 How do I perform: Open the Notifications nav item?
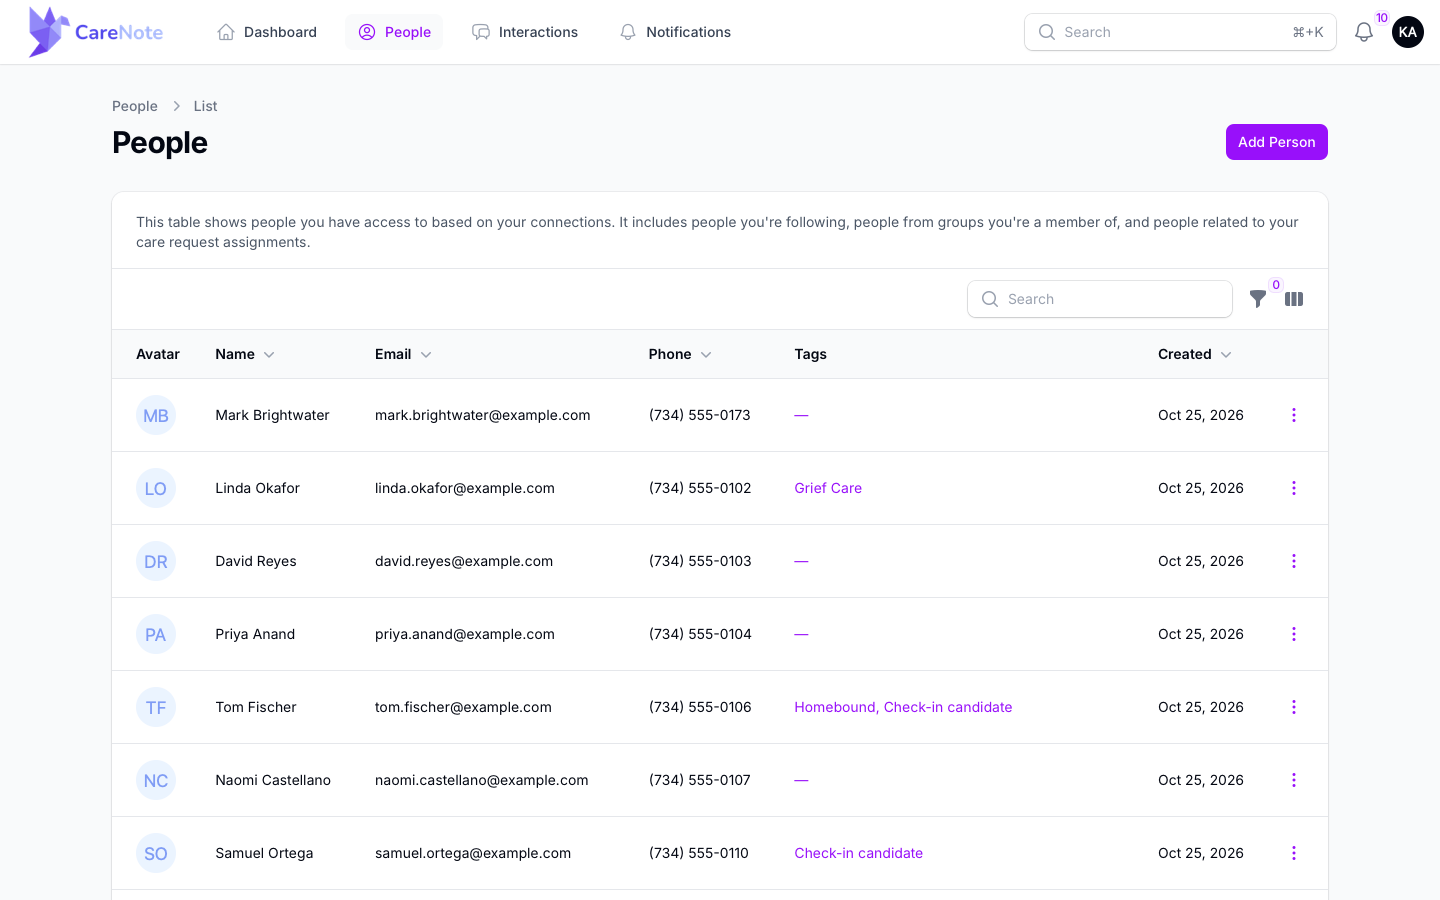point(675,32)
